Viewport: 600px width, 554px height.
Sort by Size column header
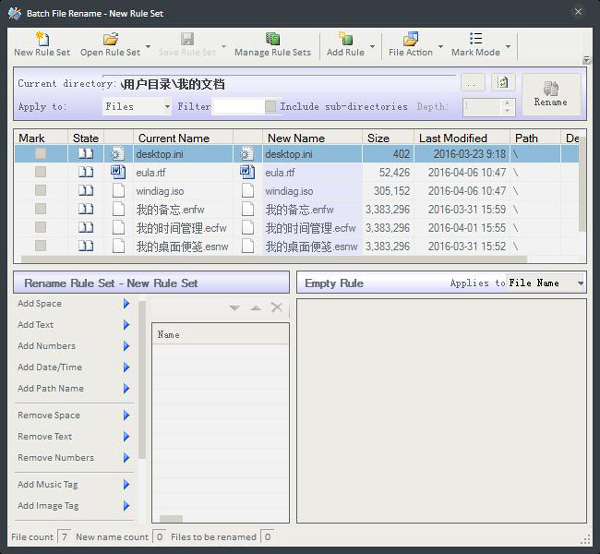coord(388,138)
